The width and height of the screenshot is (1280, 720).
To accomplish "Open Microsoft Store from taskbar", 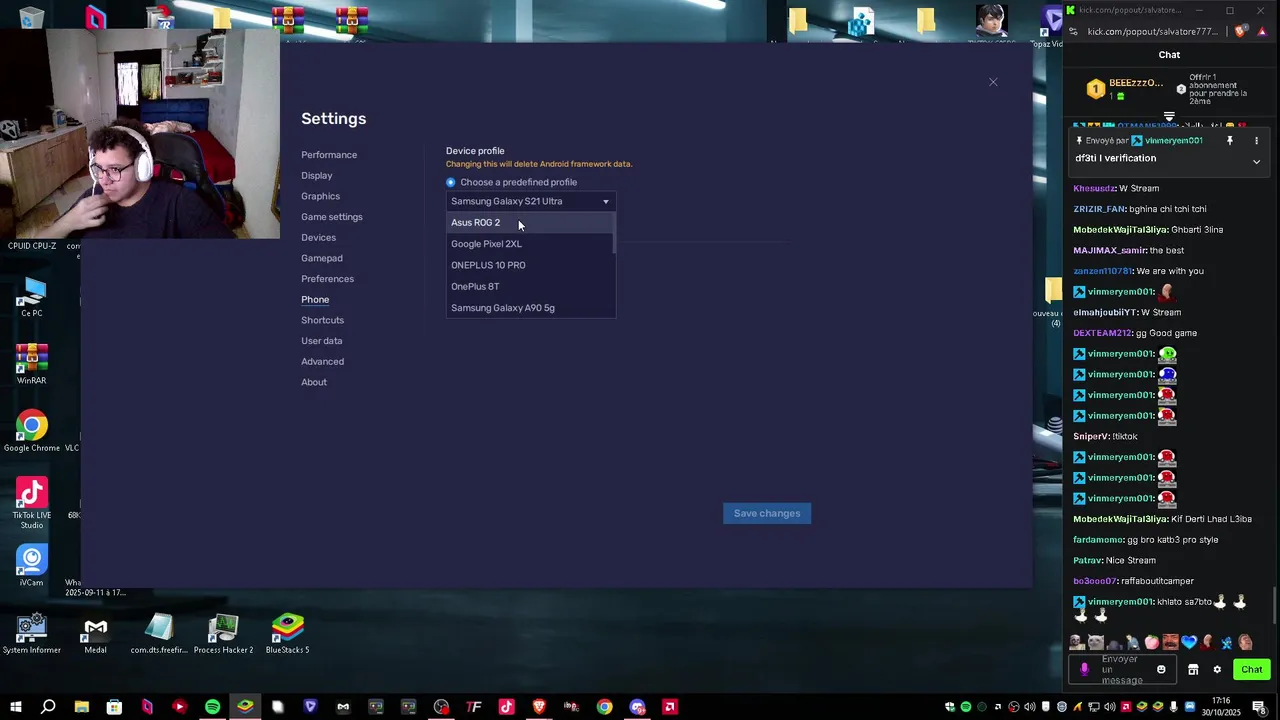I will tap(114, 707).
